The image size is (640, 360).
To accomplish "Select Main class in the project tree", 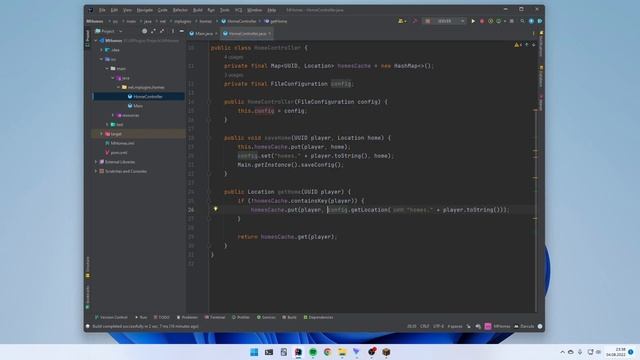I will pyautogui.click(x=138, y=106).
